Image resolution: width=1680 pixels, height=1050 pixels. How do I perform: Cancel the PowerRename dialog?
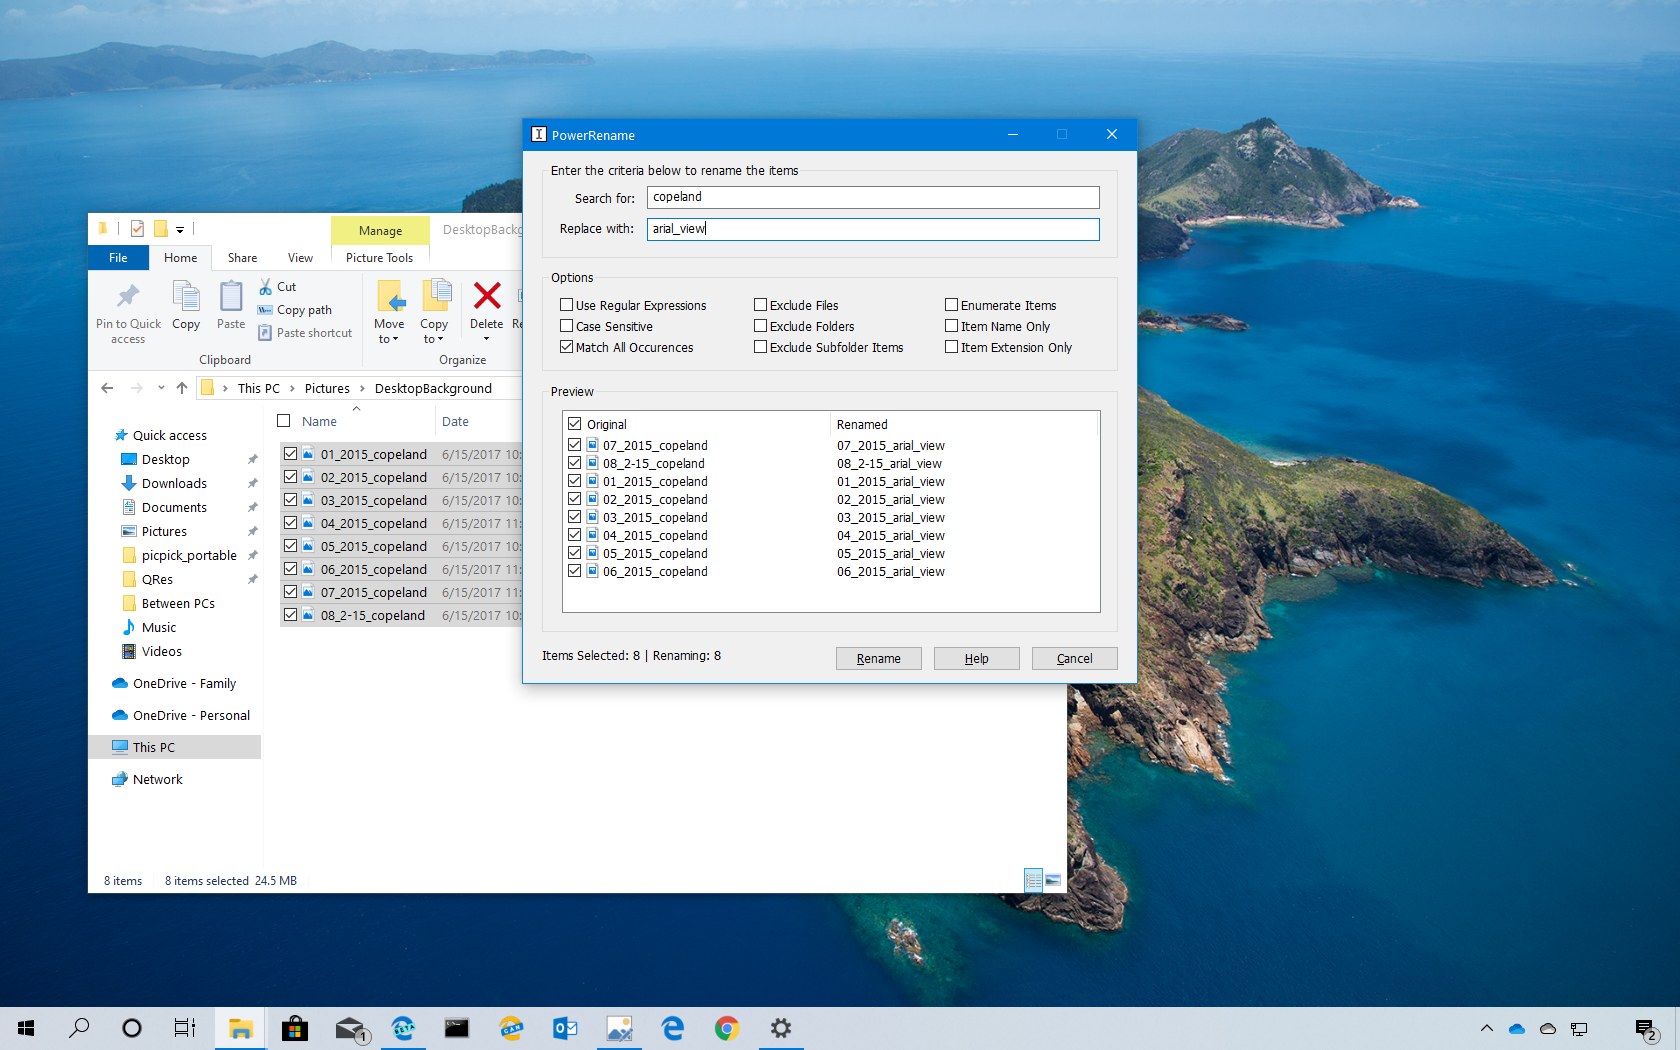tap(1074, 658)
